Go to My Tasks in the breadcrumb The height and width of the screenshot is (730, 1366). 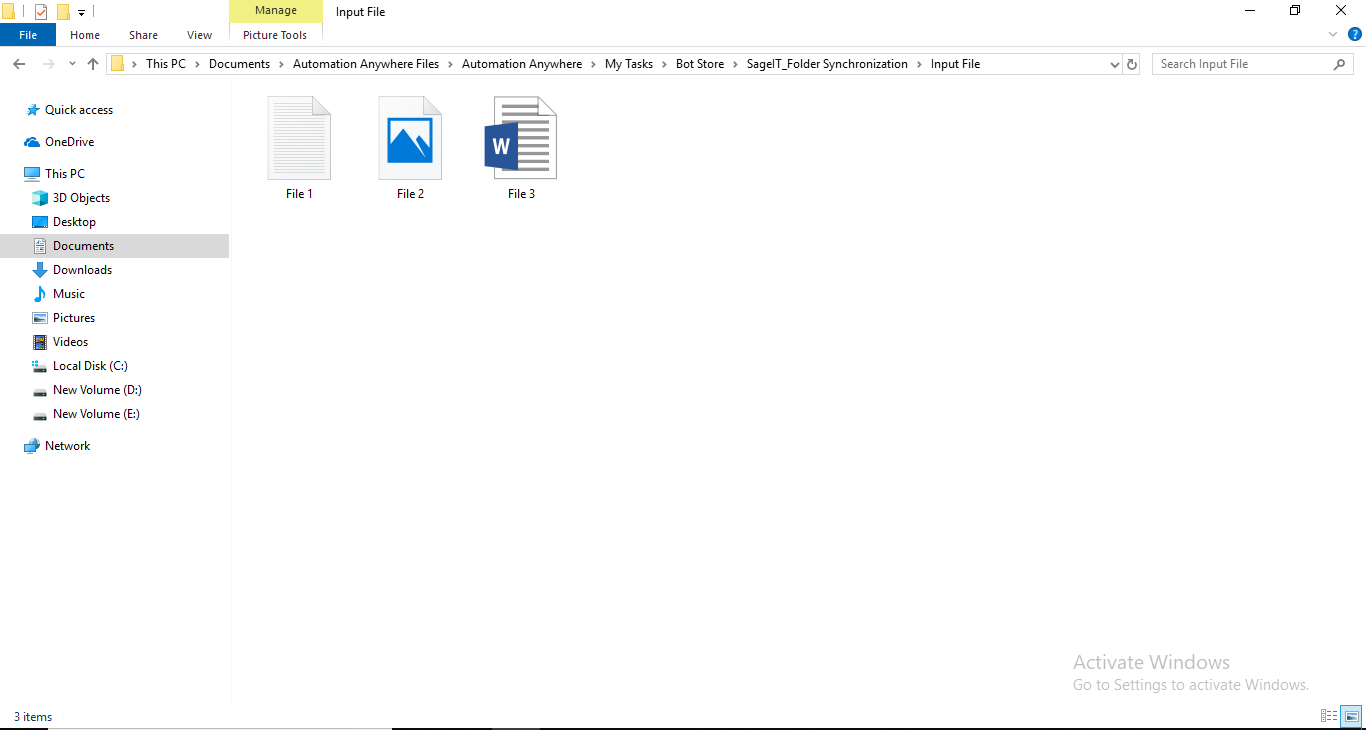[629, 64]
